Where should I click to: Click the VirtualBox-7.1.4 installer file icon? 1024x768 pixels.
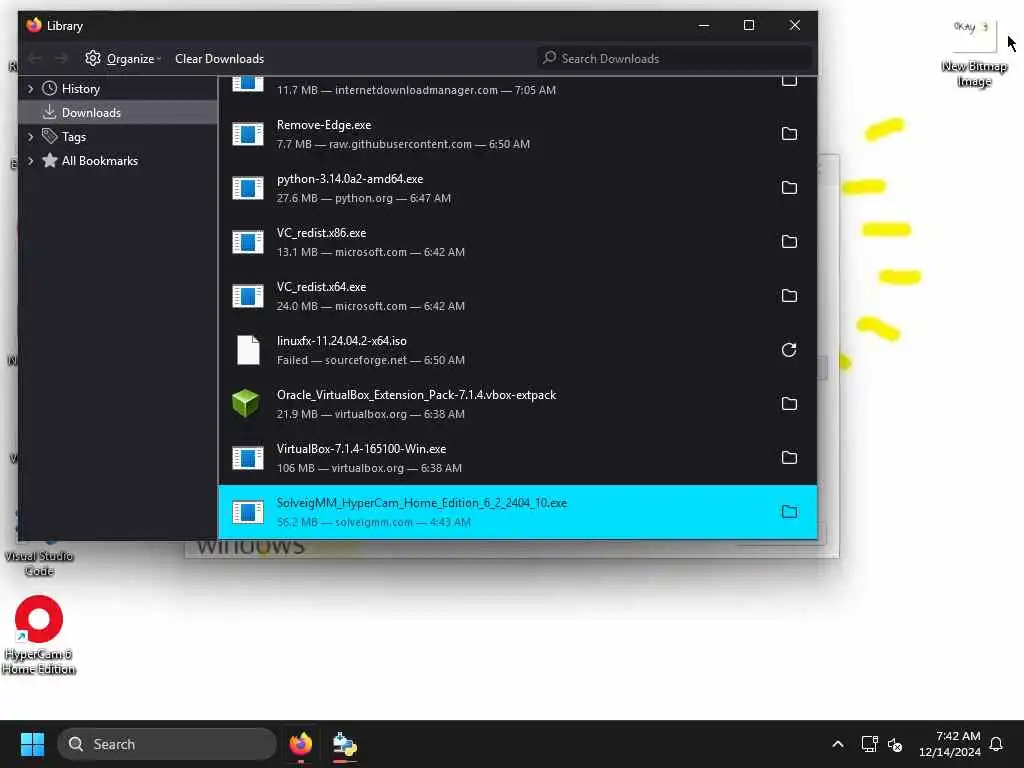point(248,458)
